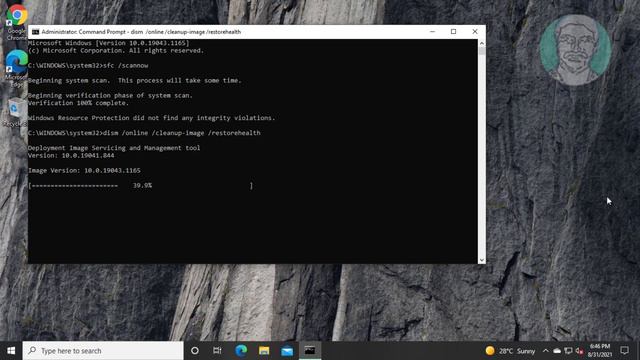
Task: Select the Recycle Bin desktop icon
Action: coord(16,112)
